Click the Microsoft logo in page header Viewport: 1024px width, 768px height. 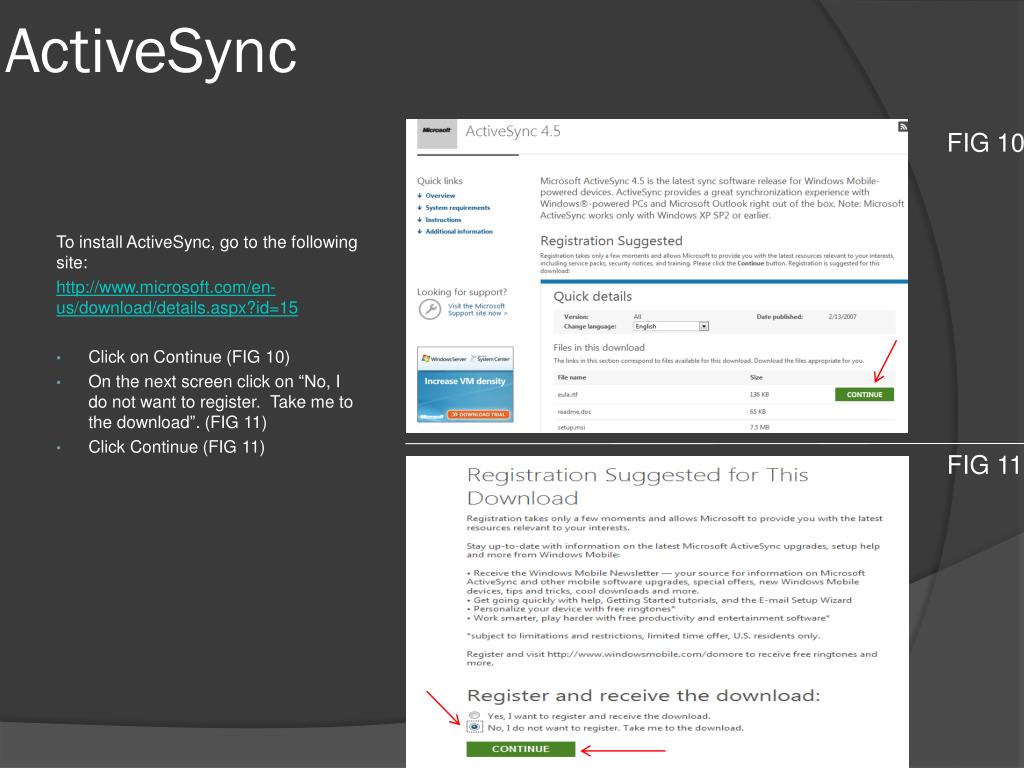pyautogui.click(x=437, y=134)
